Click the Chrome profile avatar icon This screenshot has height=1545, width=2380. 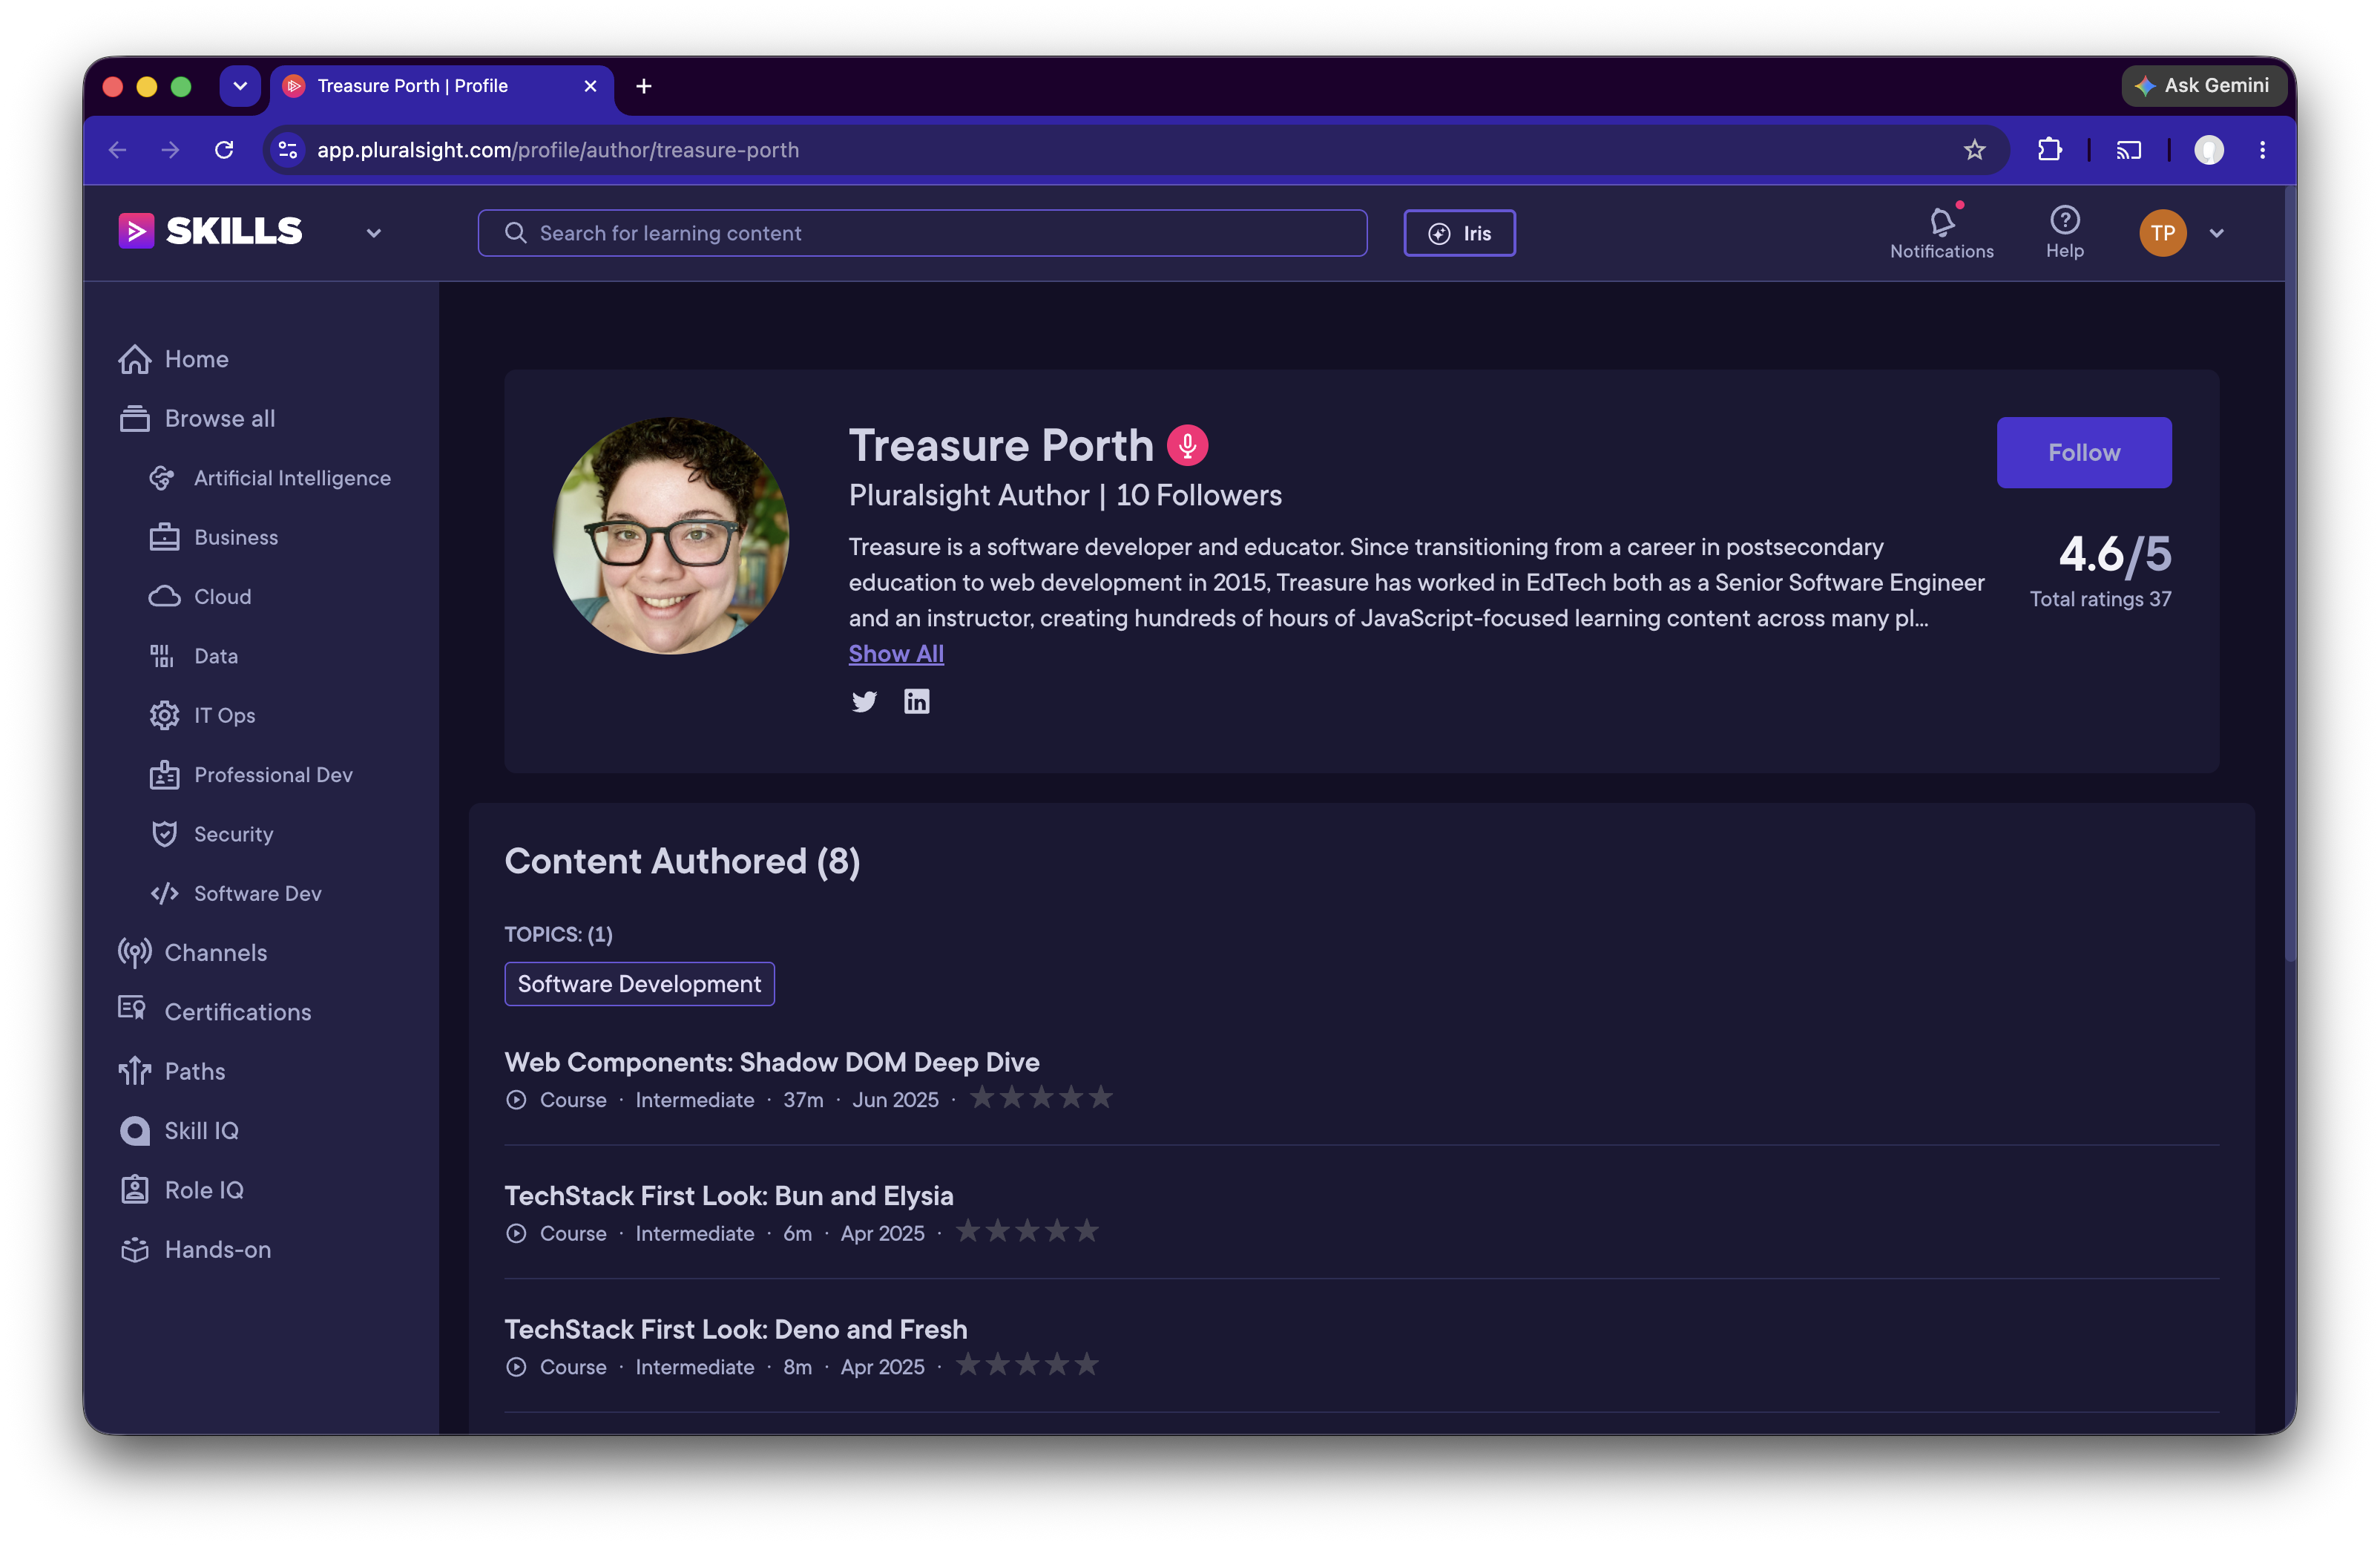point(2209,150)
